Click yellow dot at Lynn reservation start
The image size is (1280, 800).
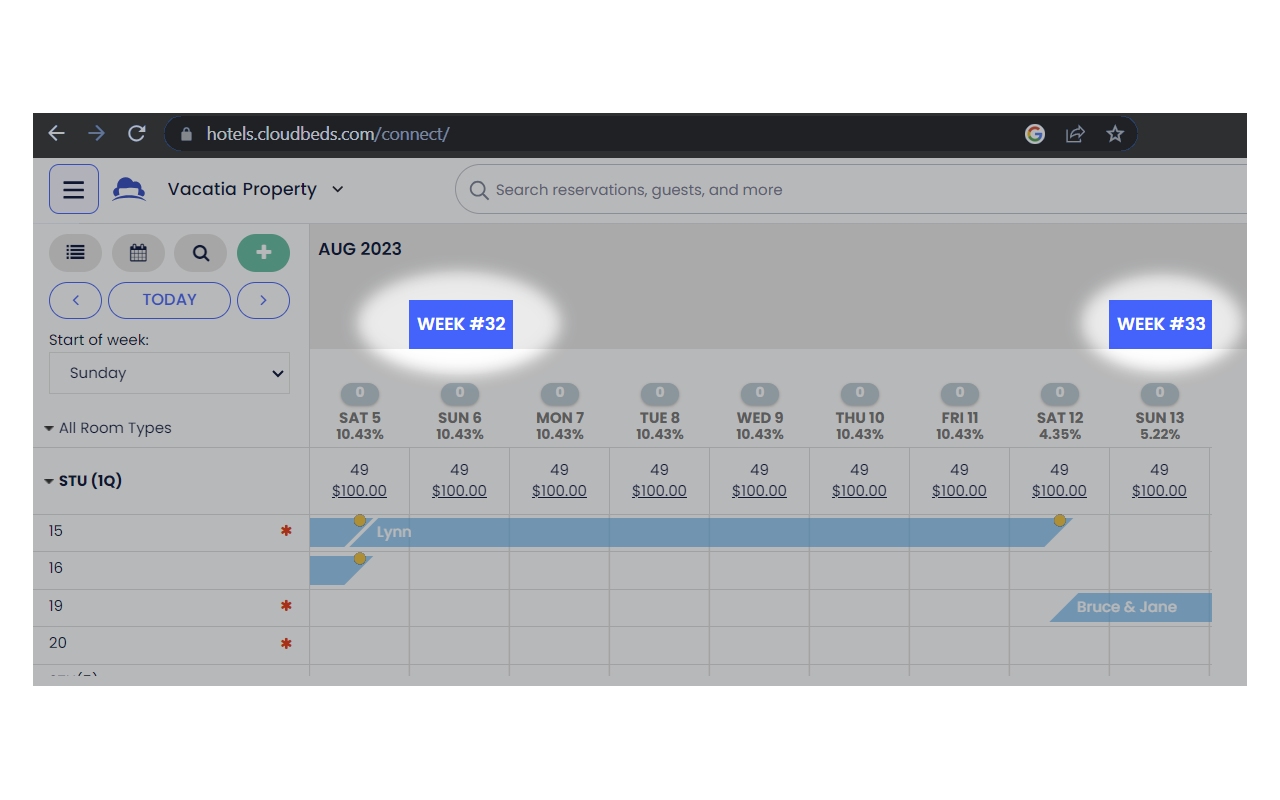click(360, 520)
